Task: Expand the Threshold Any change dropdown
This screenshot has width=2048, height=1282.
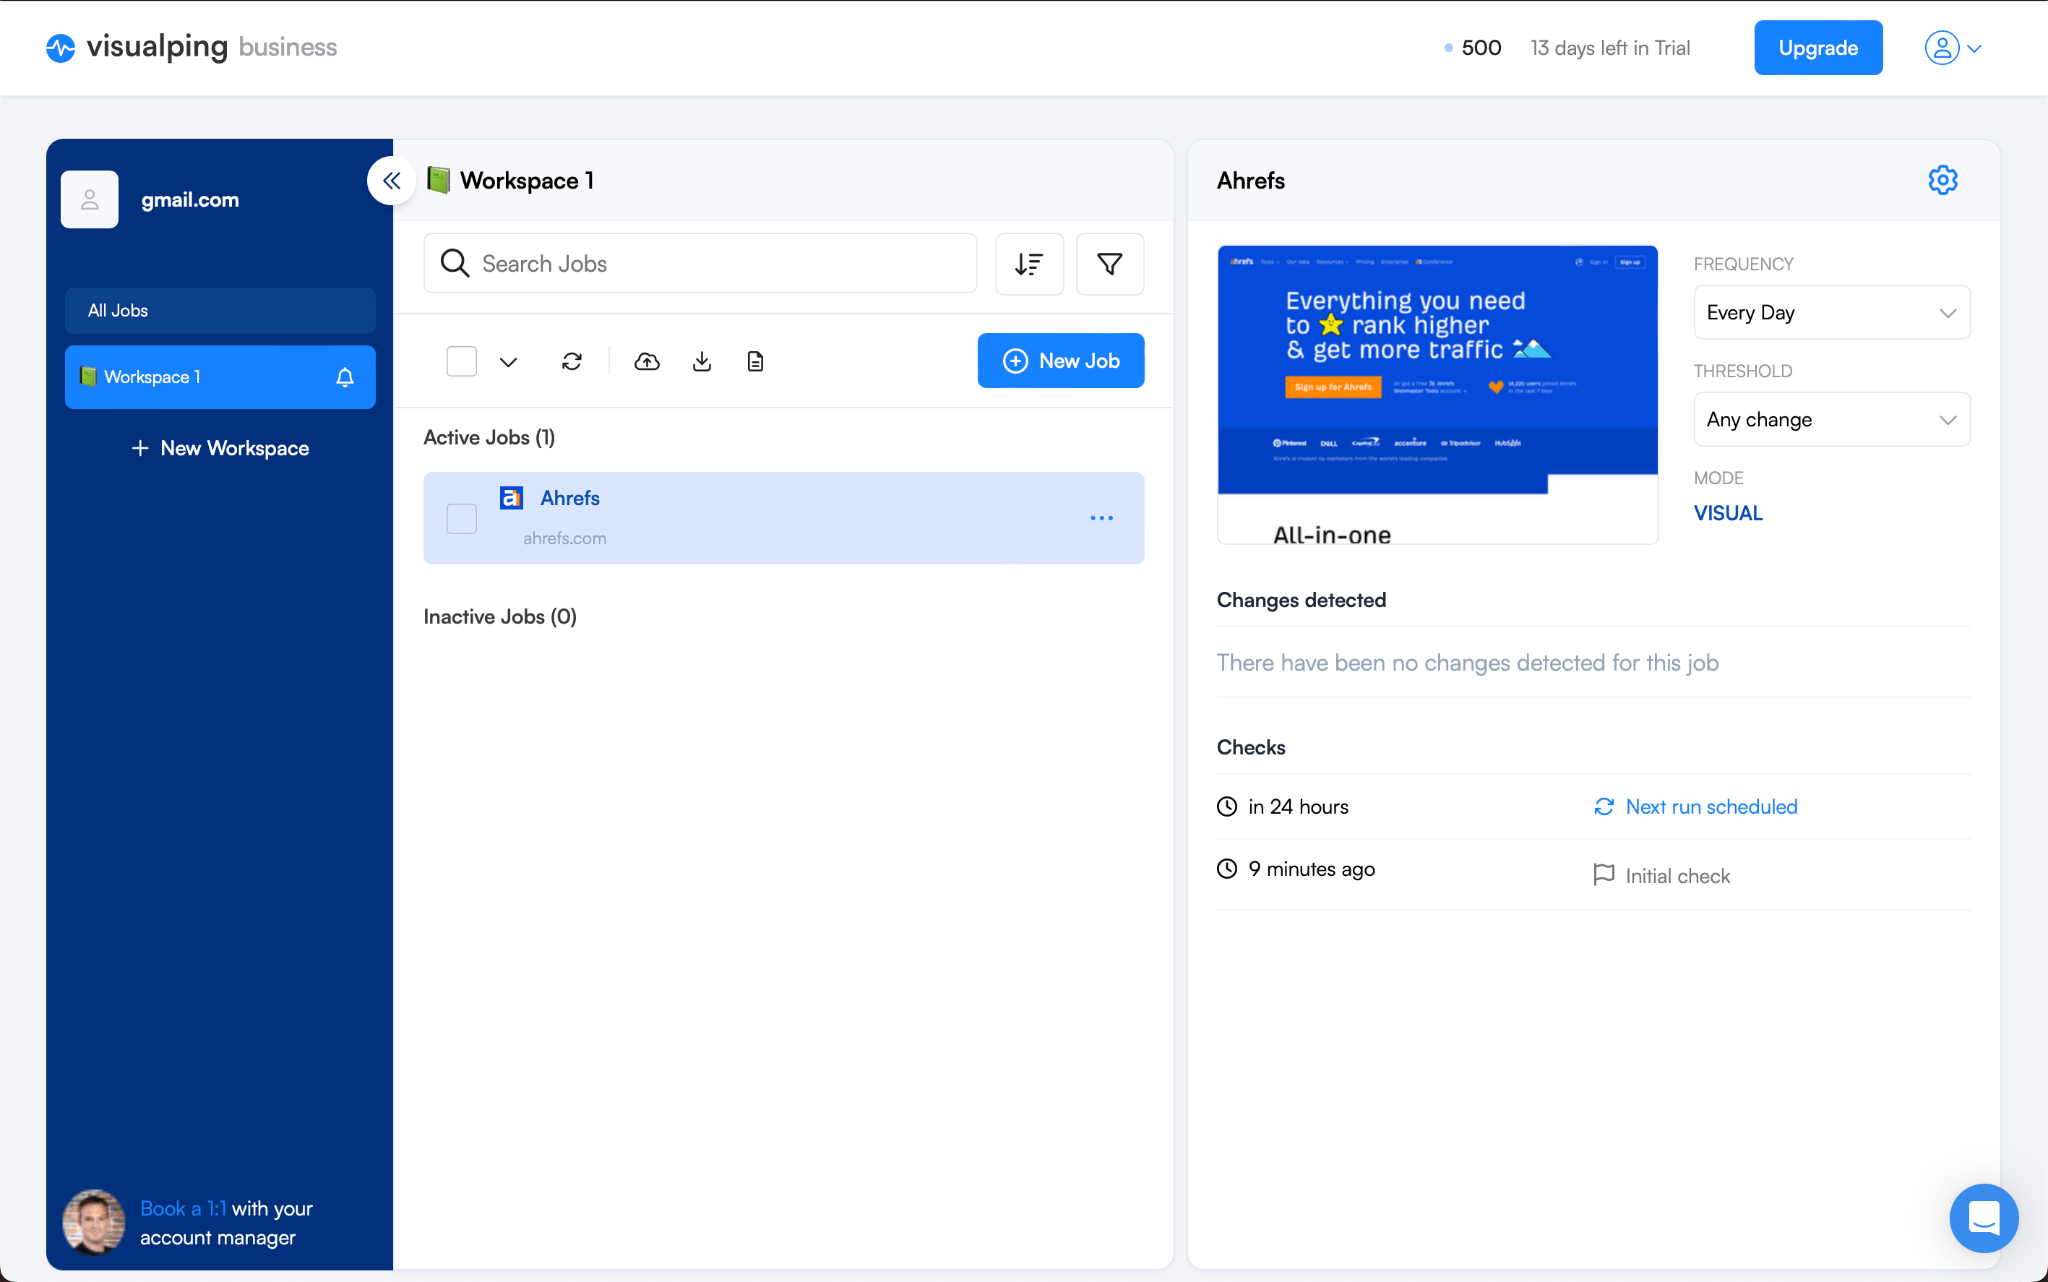Action: (x=1829, y=419)
